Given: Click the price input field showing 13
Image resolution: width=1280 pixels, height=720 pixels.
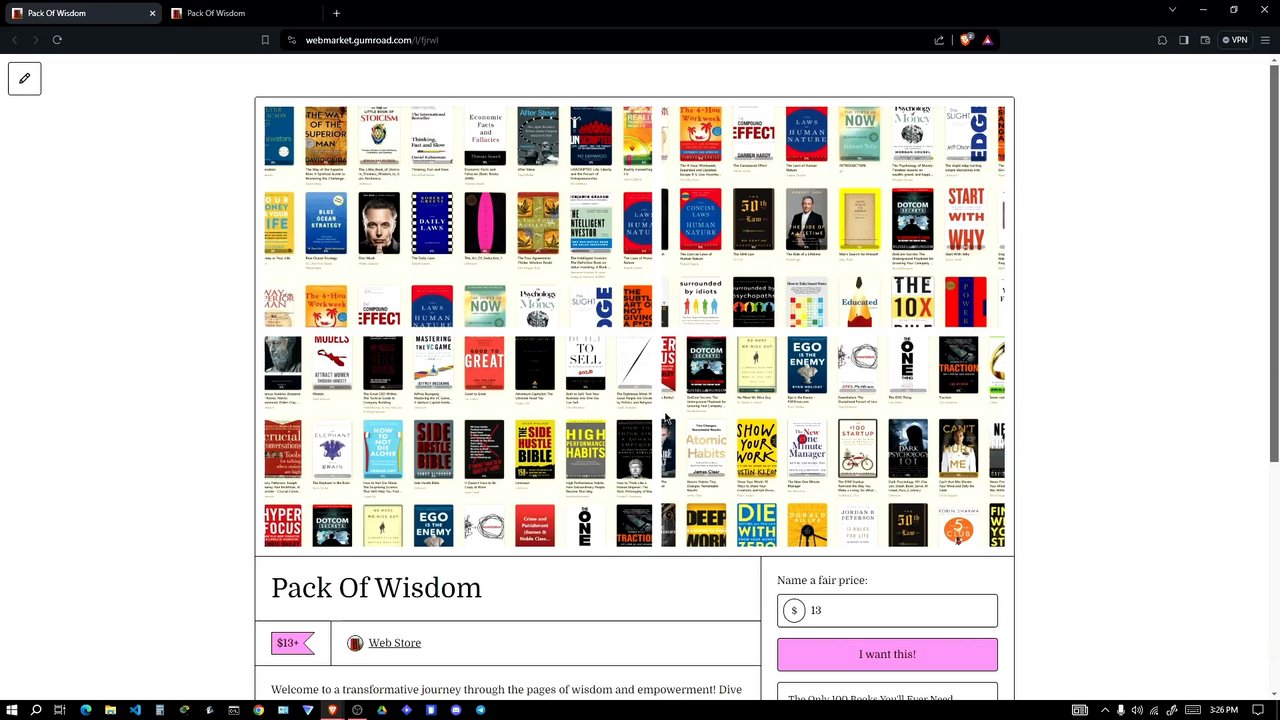Looking at the screenshot, I should [887, 610].
